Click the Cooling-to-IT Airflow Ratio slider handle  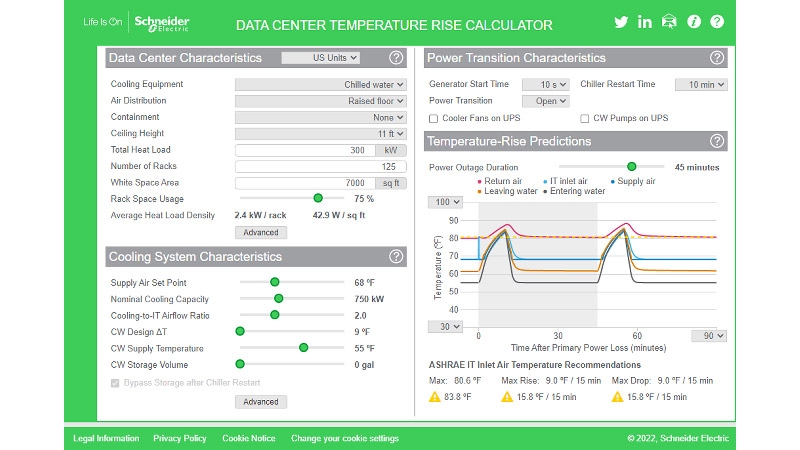(x=274, y=315)
